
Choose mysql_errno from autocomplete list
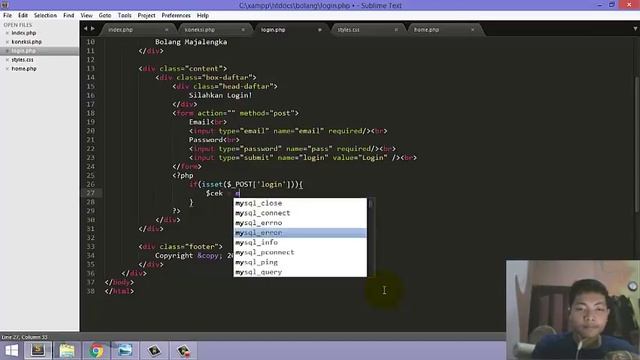click(300, 223)
